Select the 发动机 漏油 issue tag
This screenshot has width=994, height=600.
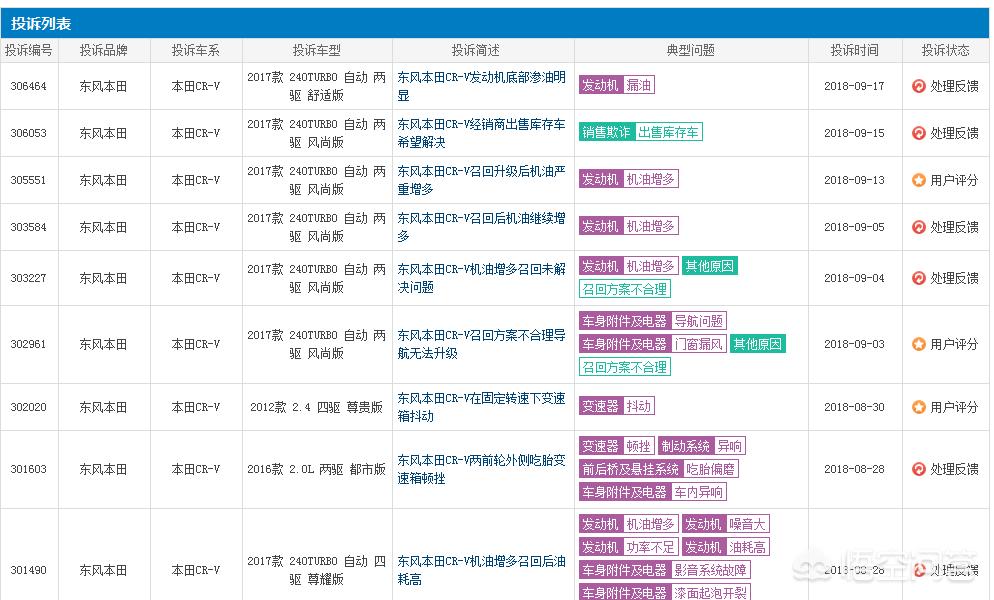617,85
